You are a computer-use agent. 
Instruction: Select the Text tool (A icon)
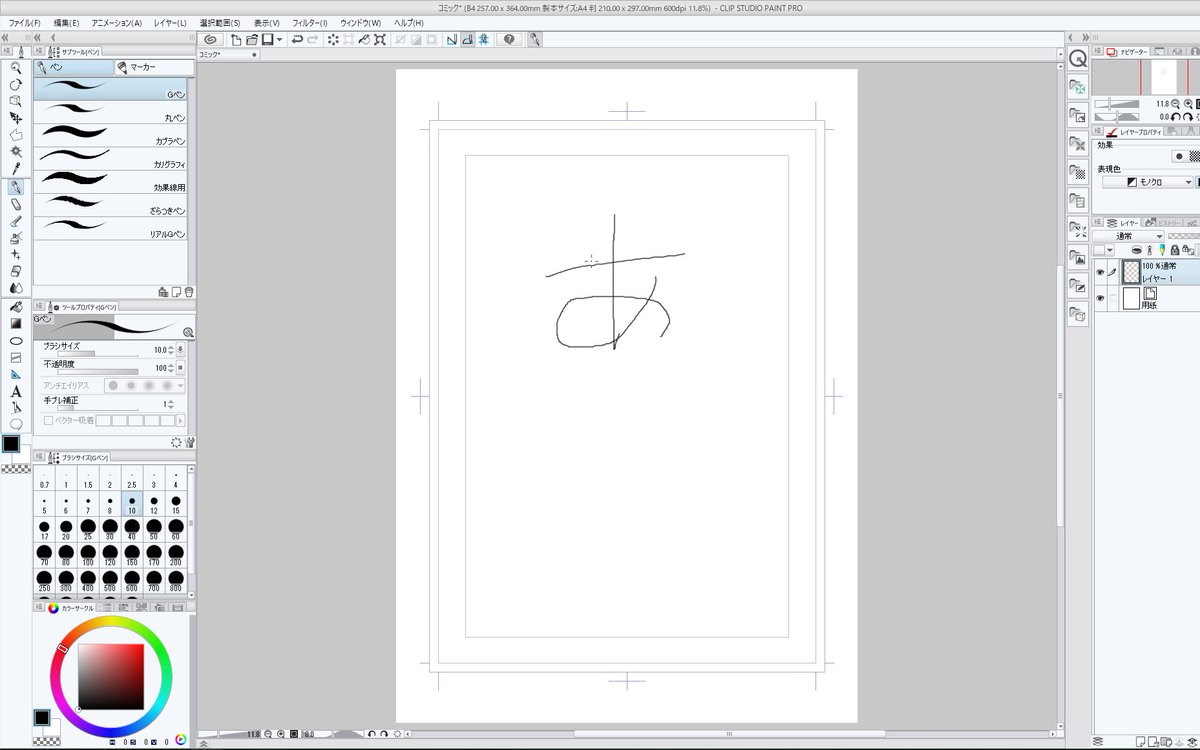[x=16, y=391]
